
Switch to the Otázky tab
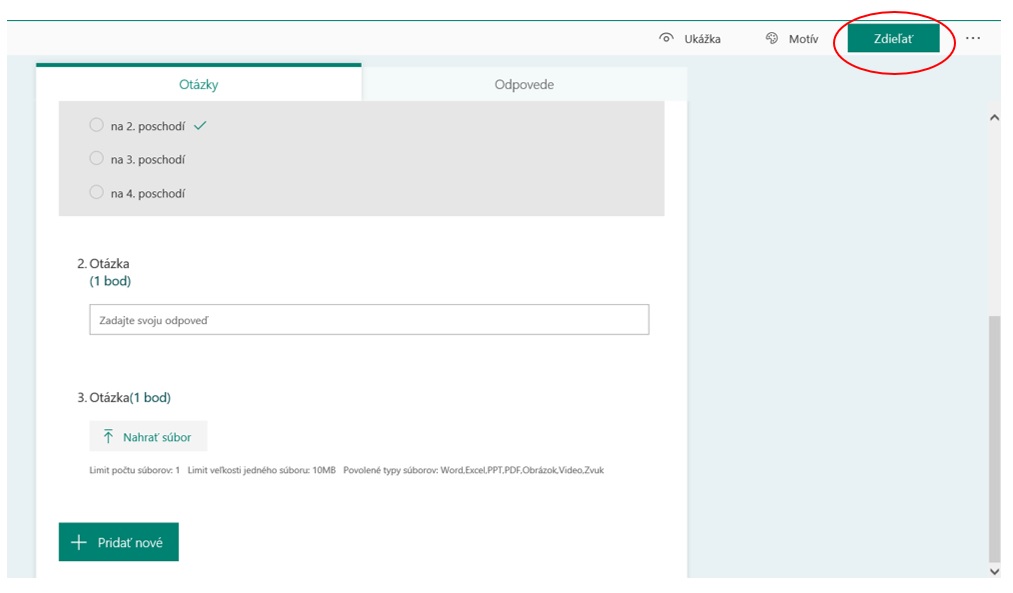click(x=198, y=85)
